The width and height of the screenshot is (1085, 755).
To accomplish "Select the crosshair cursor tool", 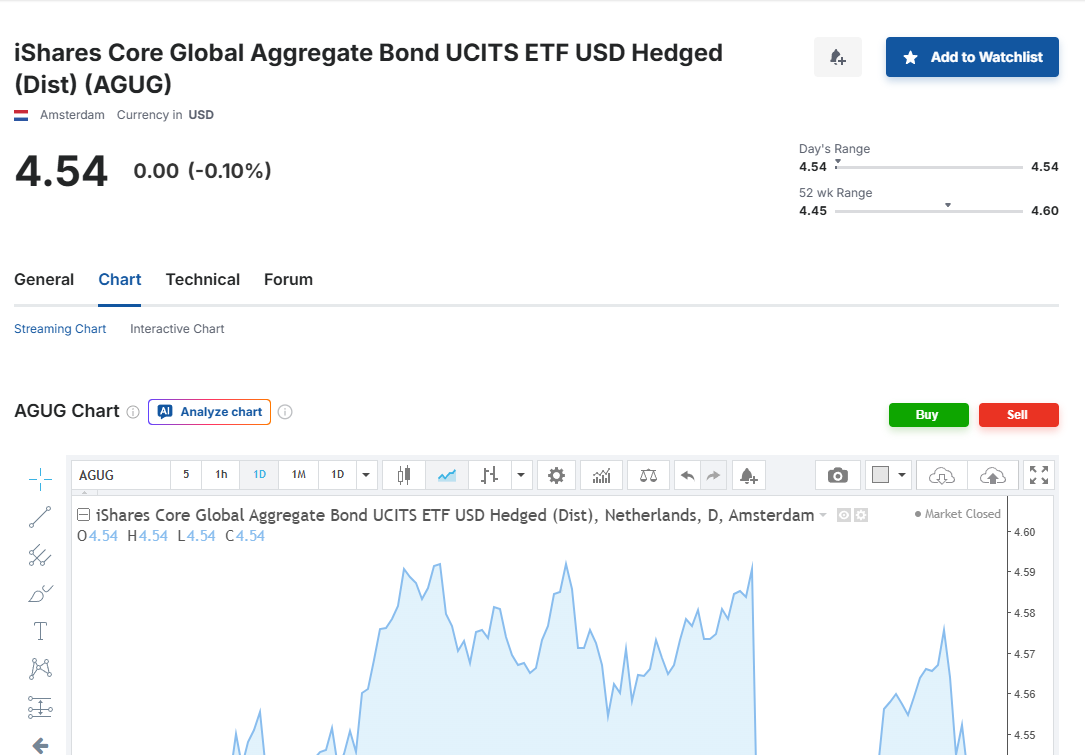I will [40, 480].
